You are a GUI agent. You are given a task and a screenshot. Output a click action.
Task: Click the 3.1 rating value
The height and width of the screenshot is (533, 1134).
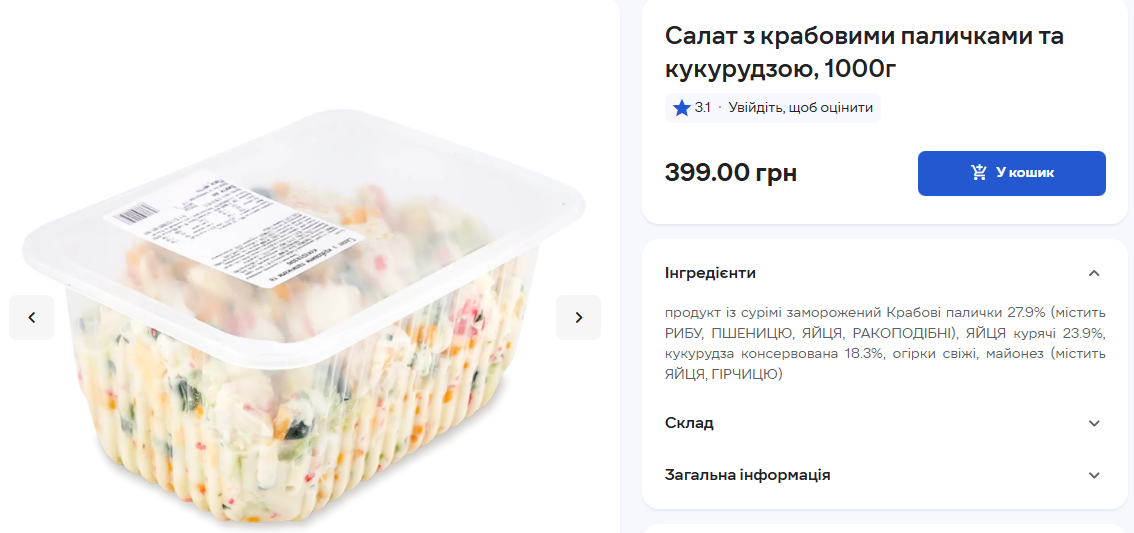coord(703,108)
